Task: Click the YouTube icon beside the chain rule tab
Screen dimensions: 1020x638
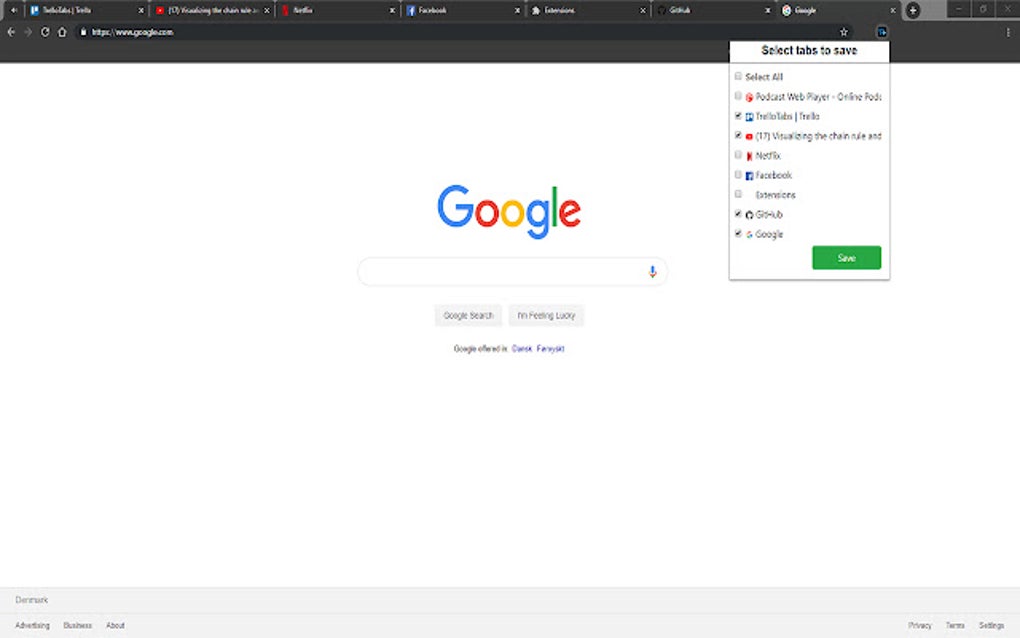Action: pyautogui.click(x=749, y=135)
